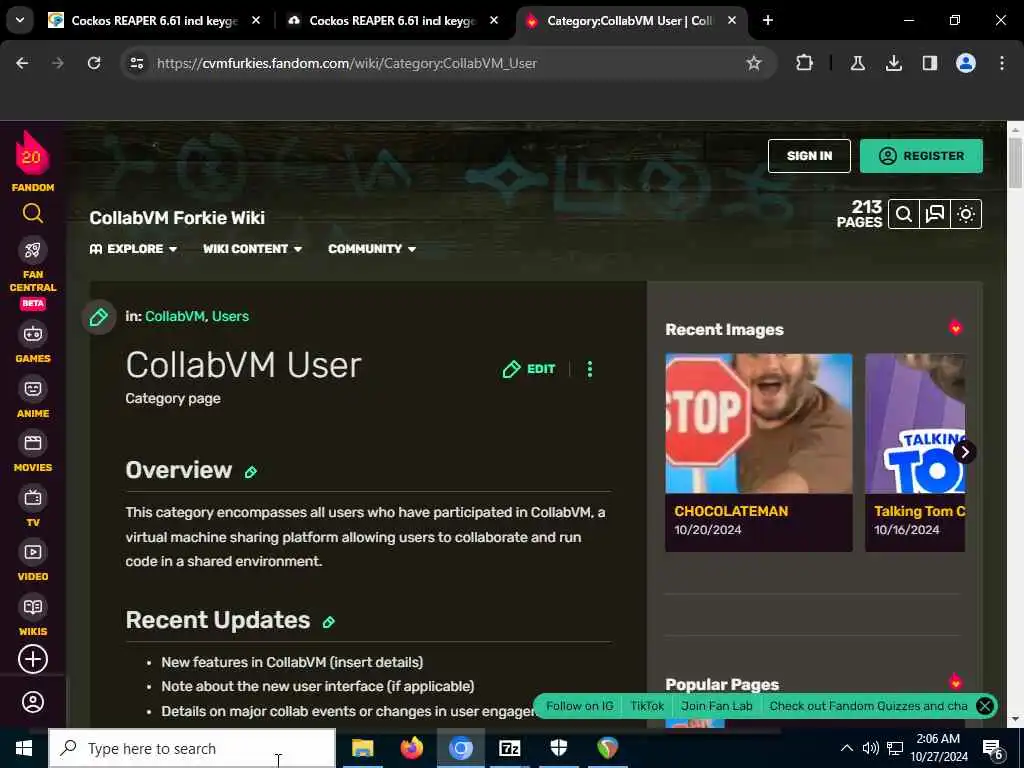Click the Sign In button

coord(809,156)
